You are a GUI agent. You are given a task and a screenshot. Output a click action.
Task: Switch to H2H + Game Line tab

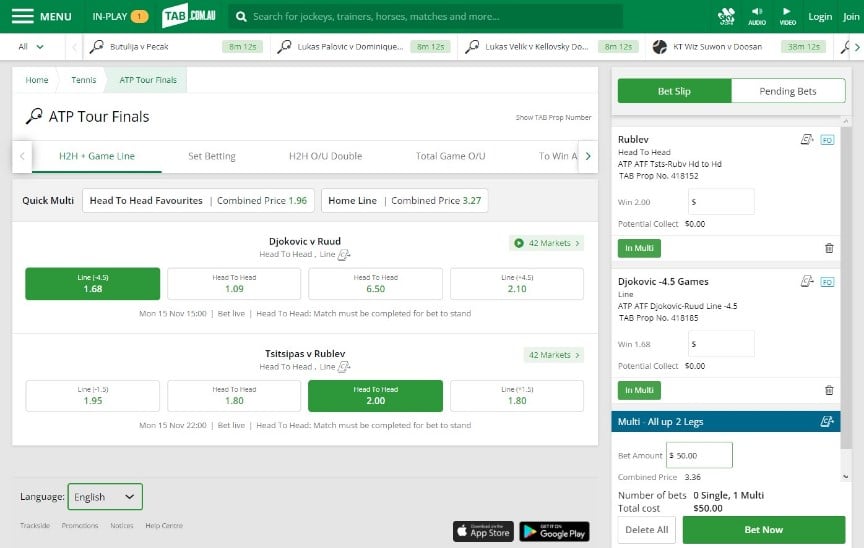(97, 156)
